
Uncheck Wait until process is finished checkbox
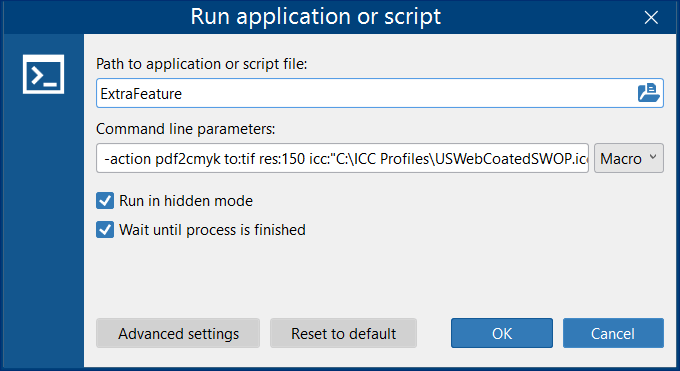105,230
